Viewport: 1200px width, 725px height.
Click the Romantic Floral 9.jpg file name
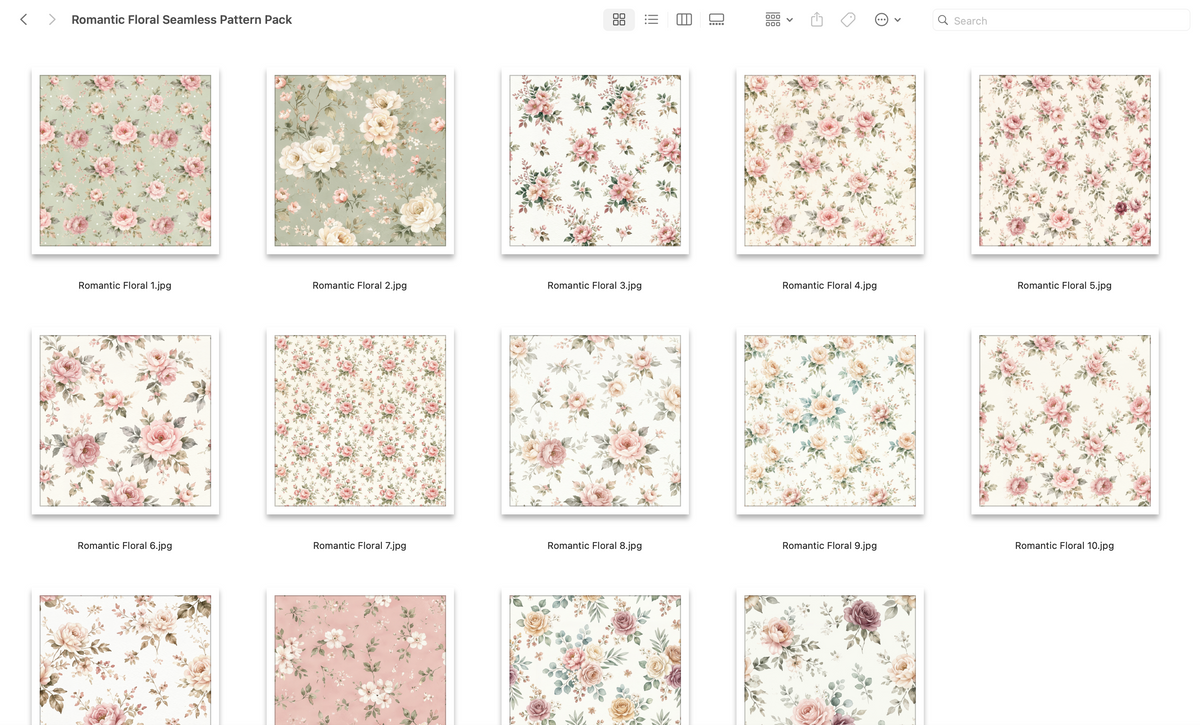click(830, 546)
